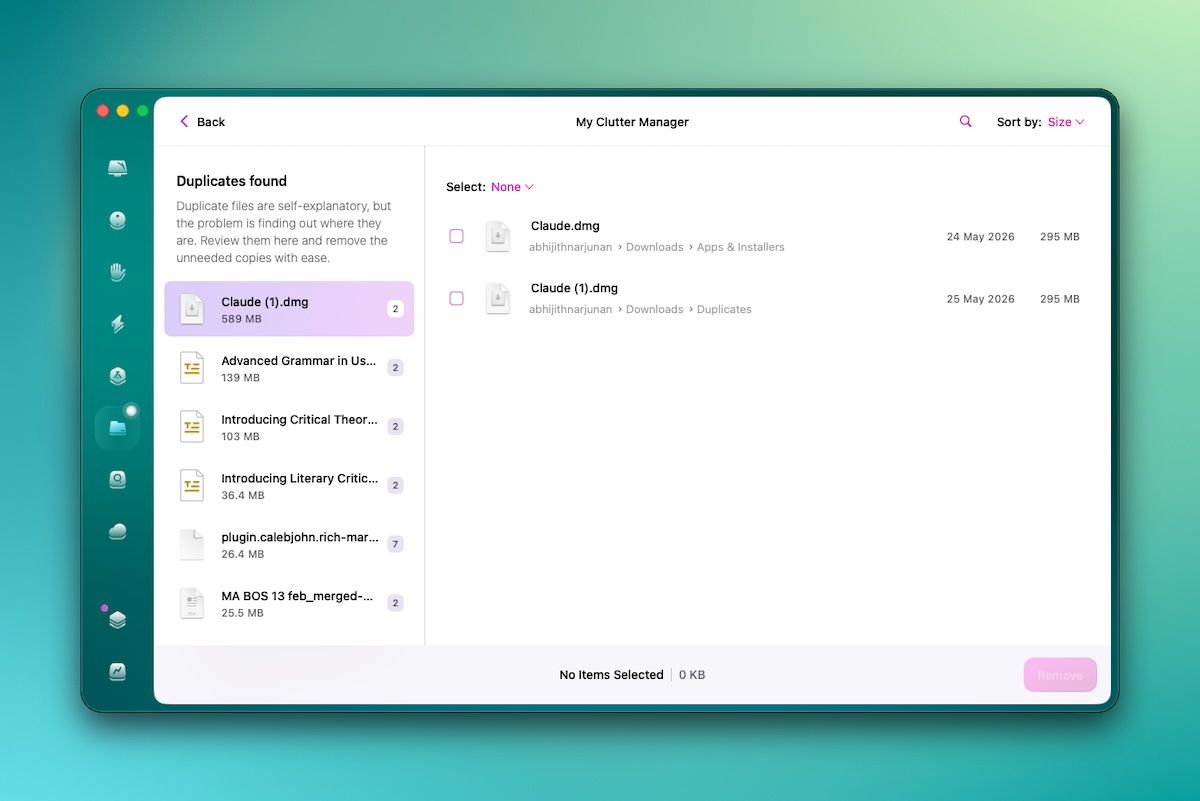Select the plugin.calebjohn.rich-mar... duplicate group
The width and height of the screenshot is (1200, 801).
(x=289, y=545)
